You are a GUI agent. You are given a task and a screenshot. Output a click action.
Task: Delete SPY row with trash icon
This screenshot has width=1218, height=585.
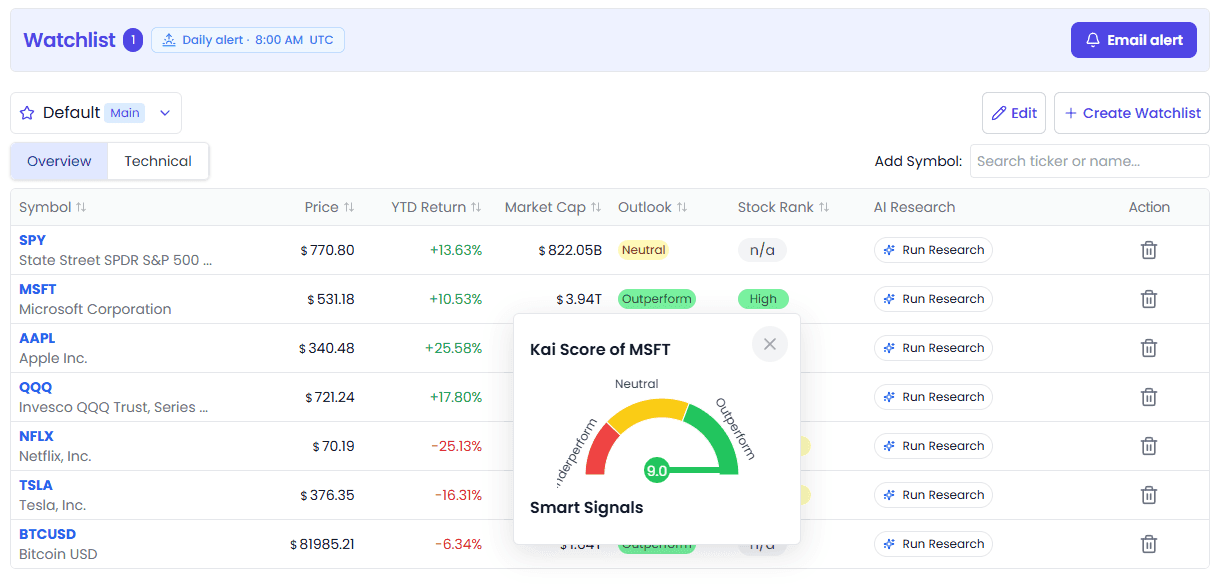coord(1149,250)
